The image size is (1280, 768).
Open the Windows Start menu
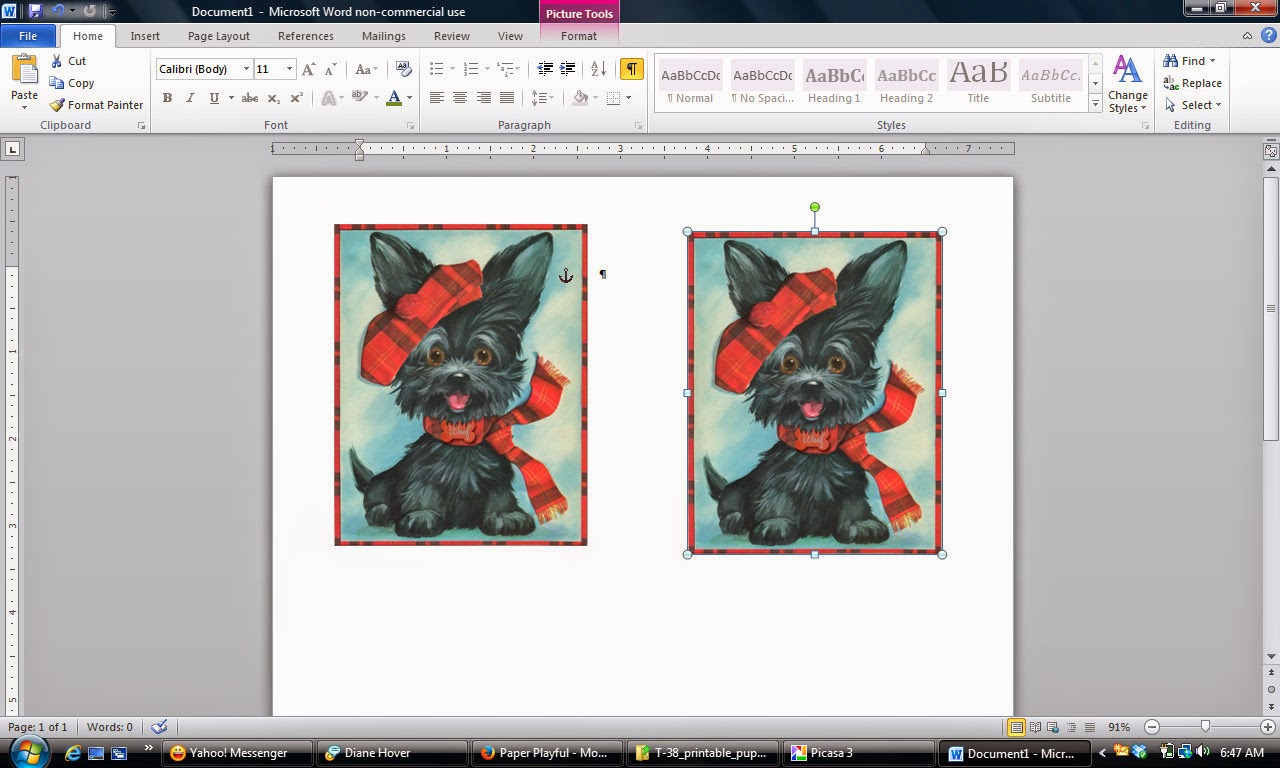click(27, 752)
